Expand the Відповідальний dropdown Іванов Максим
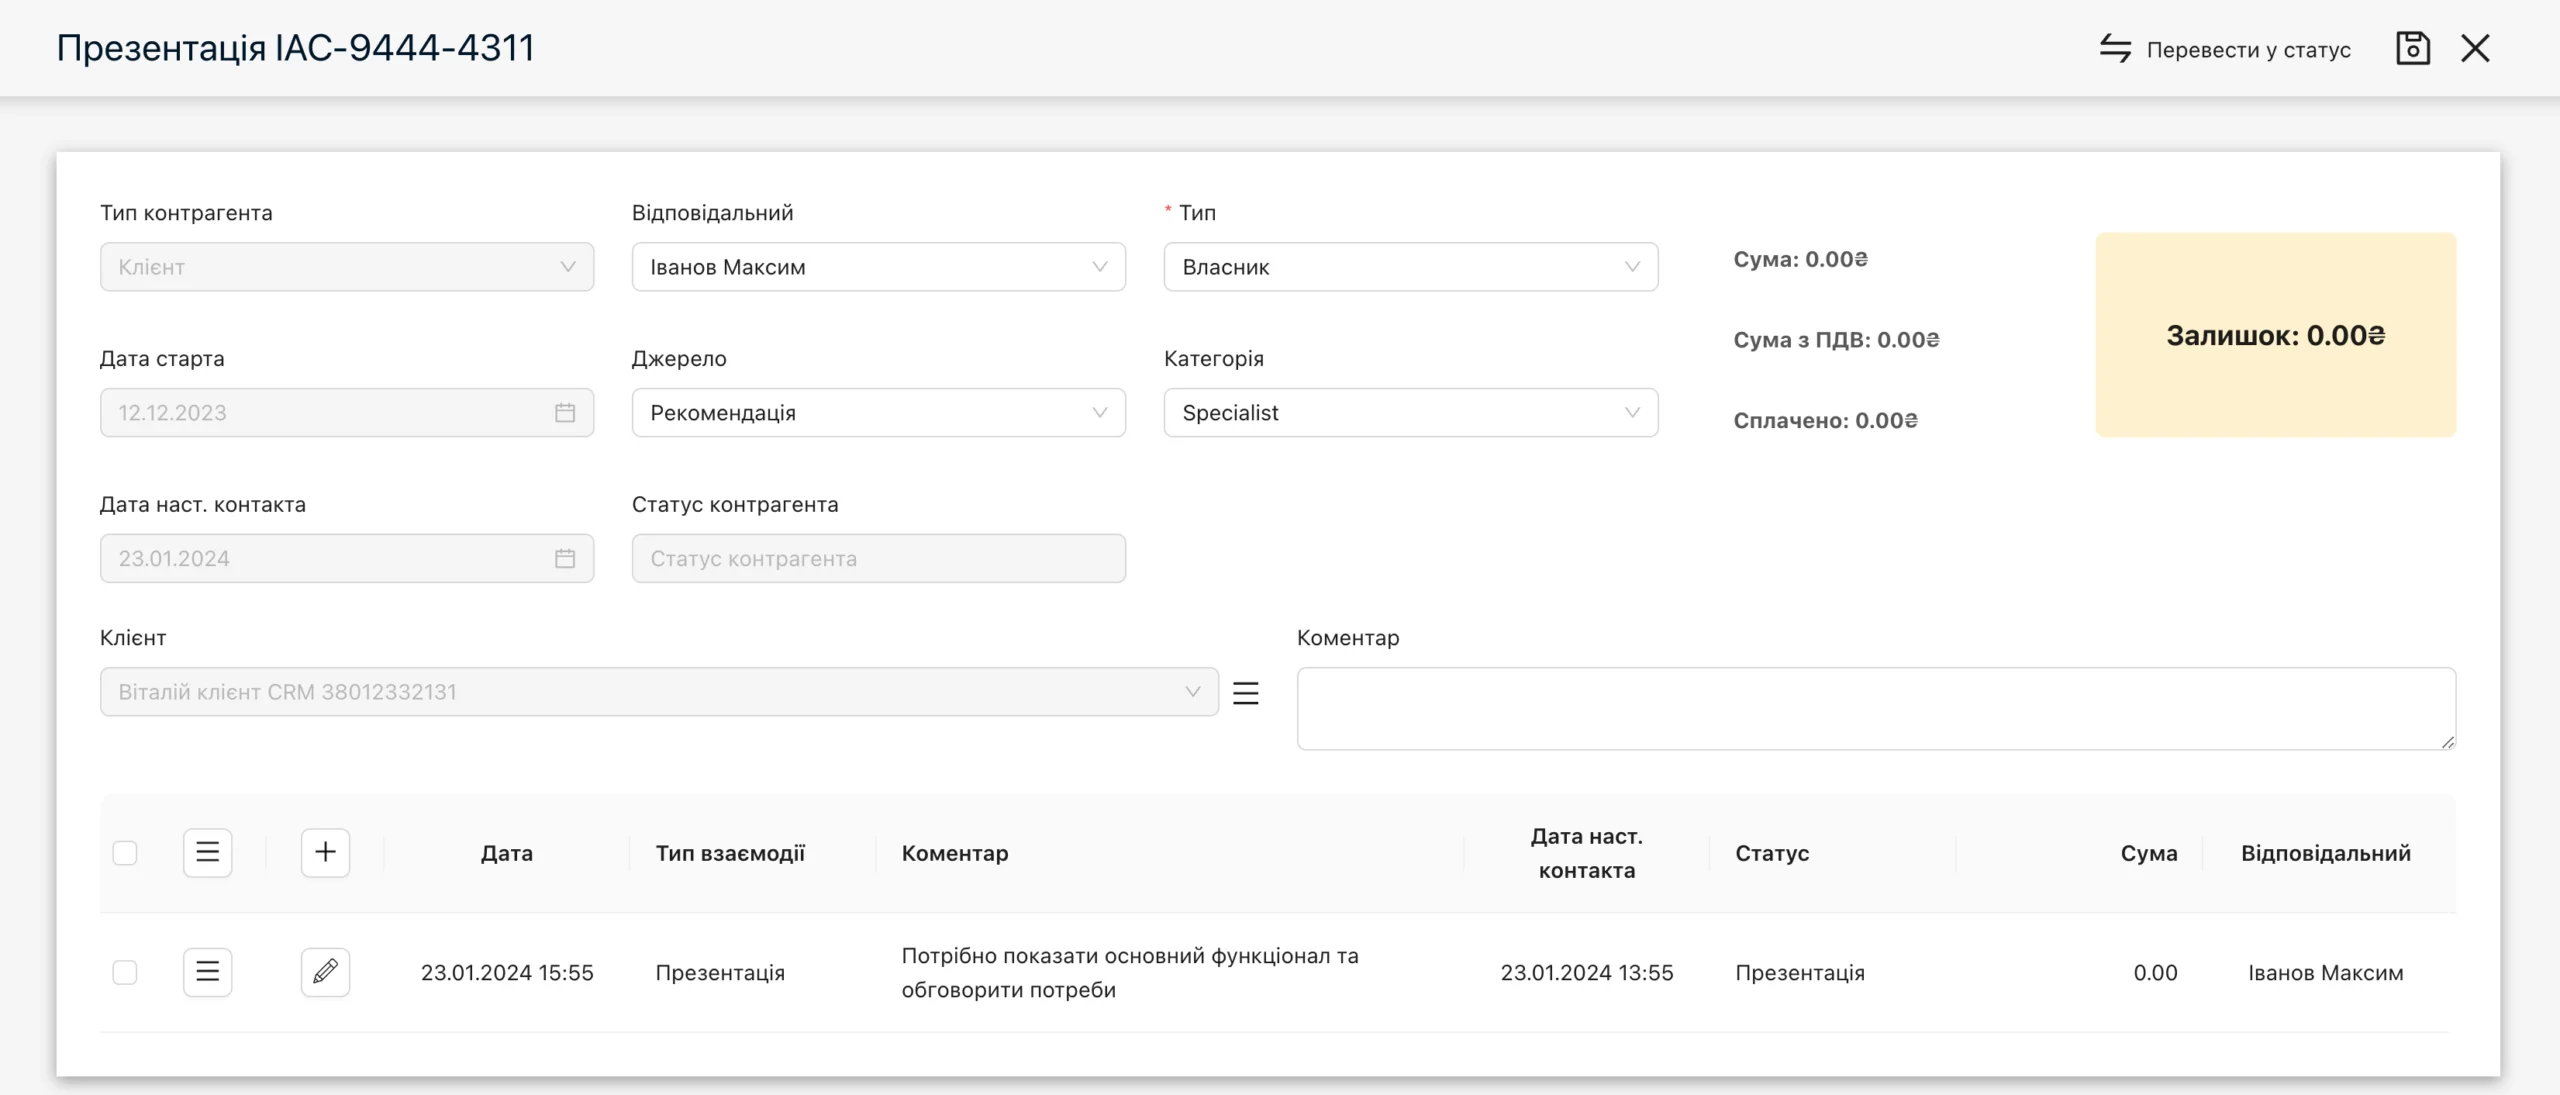The width and height of the screenshot is (2560, 1095). tap(878, 267)
